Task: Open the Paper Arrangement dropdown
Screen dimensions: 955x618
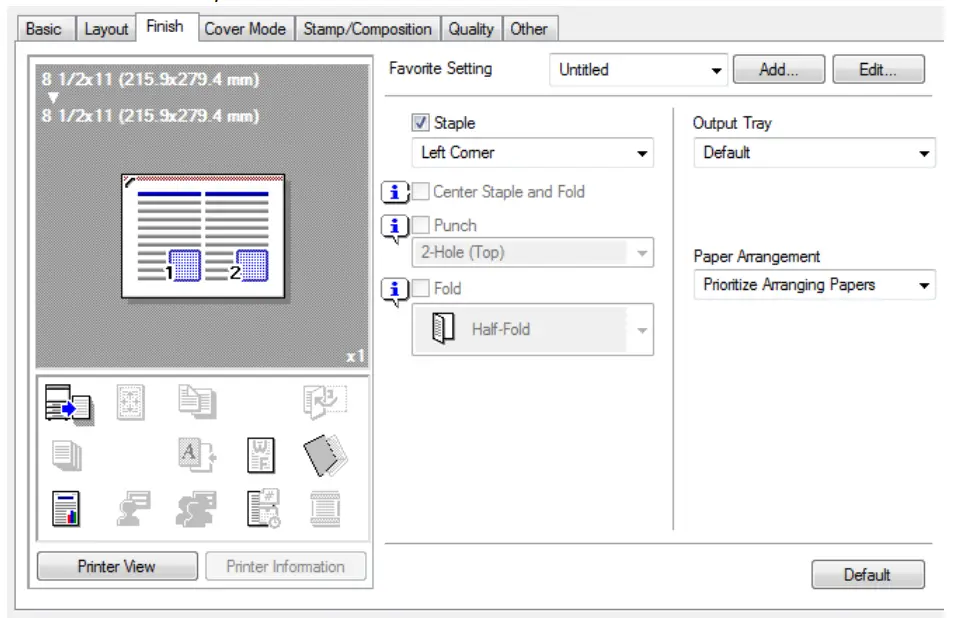Action: click(x=813, y=285)
